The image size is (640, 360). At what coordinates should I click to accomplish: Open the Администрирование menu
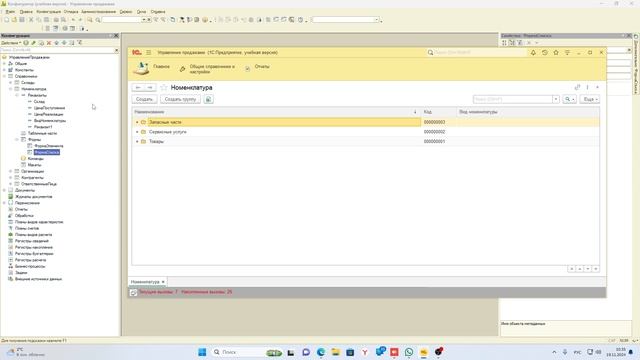point(98,12)
